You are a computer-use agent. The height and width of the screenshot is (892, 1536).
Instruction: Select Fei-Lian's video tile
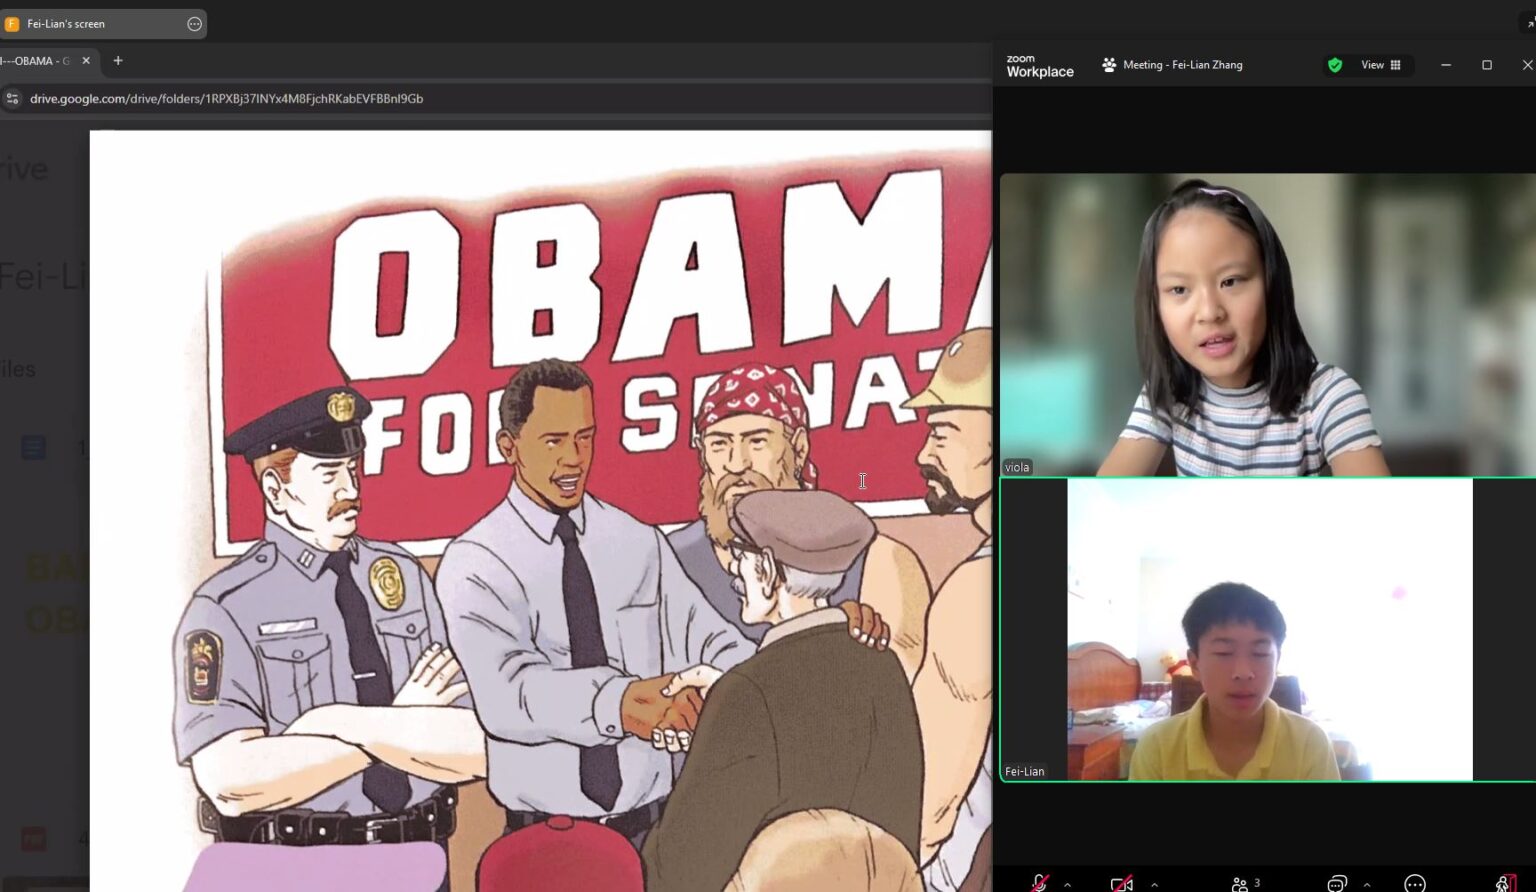(x=1268, y=629)
